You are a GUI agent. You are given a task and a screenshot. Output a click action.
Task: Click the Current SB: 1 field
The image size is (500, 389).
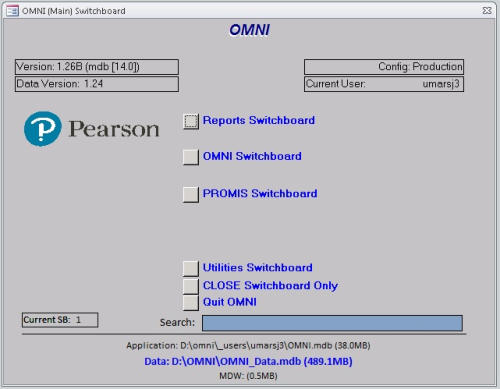[x=60, y=320]
